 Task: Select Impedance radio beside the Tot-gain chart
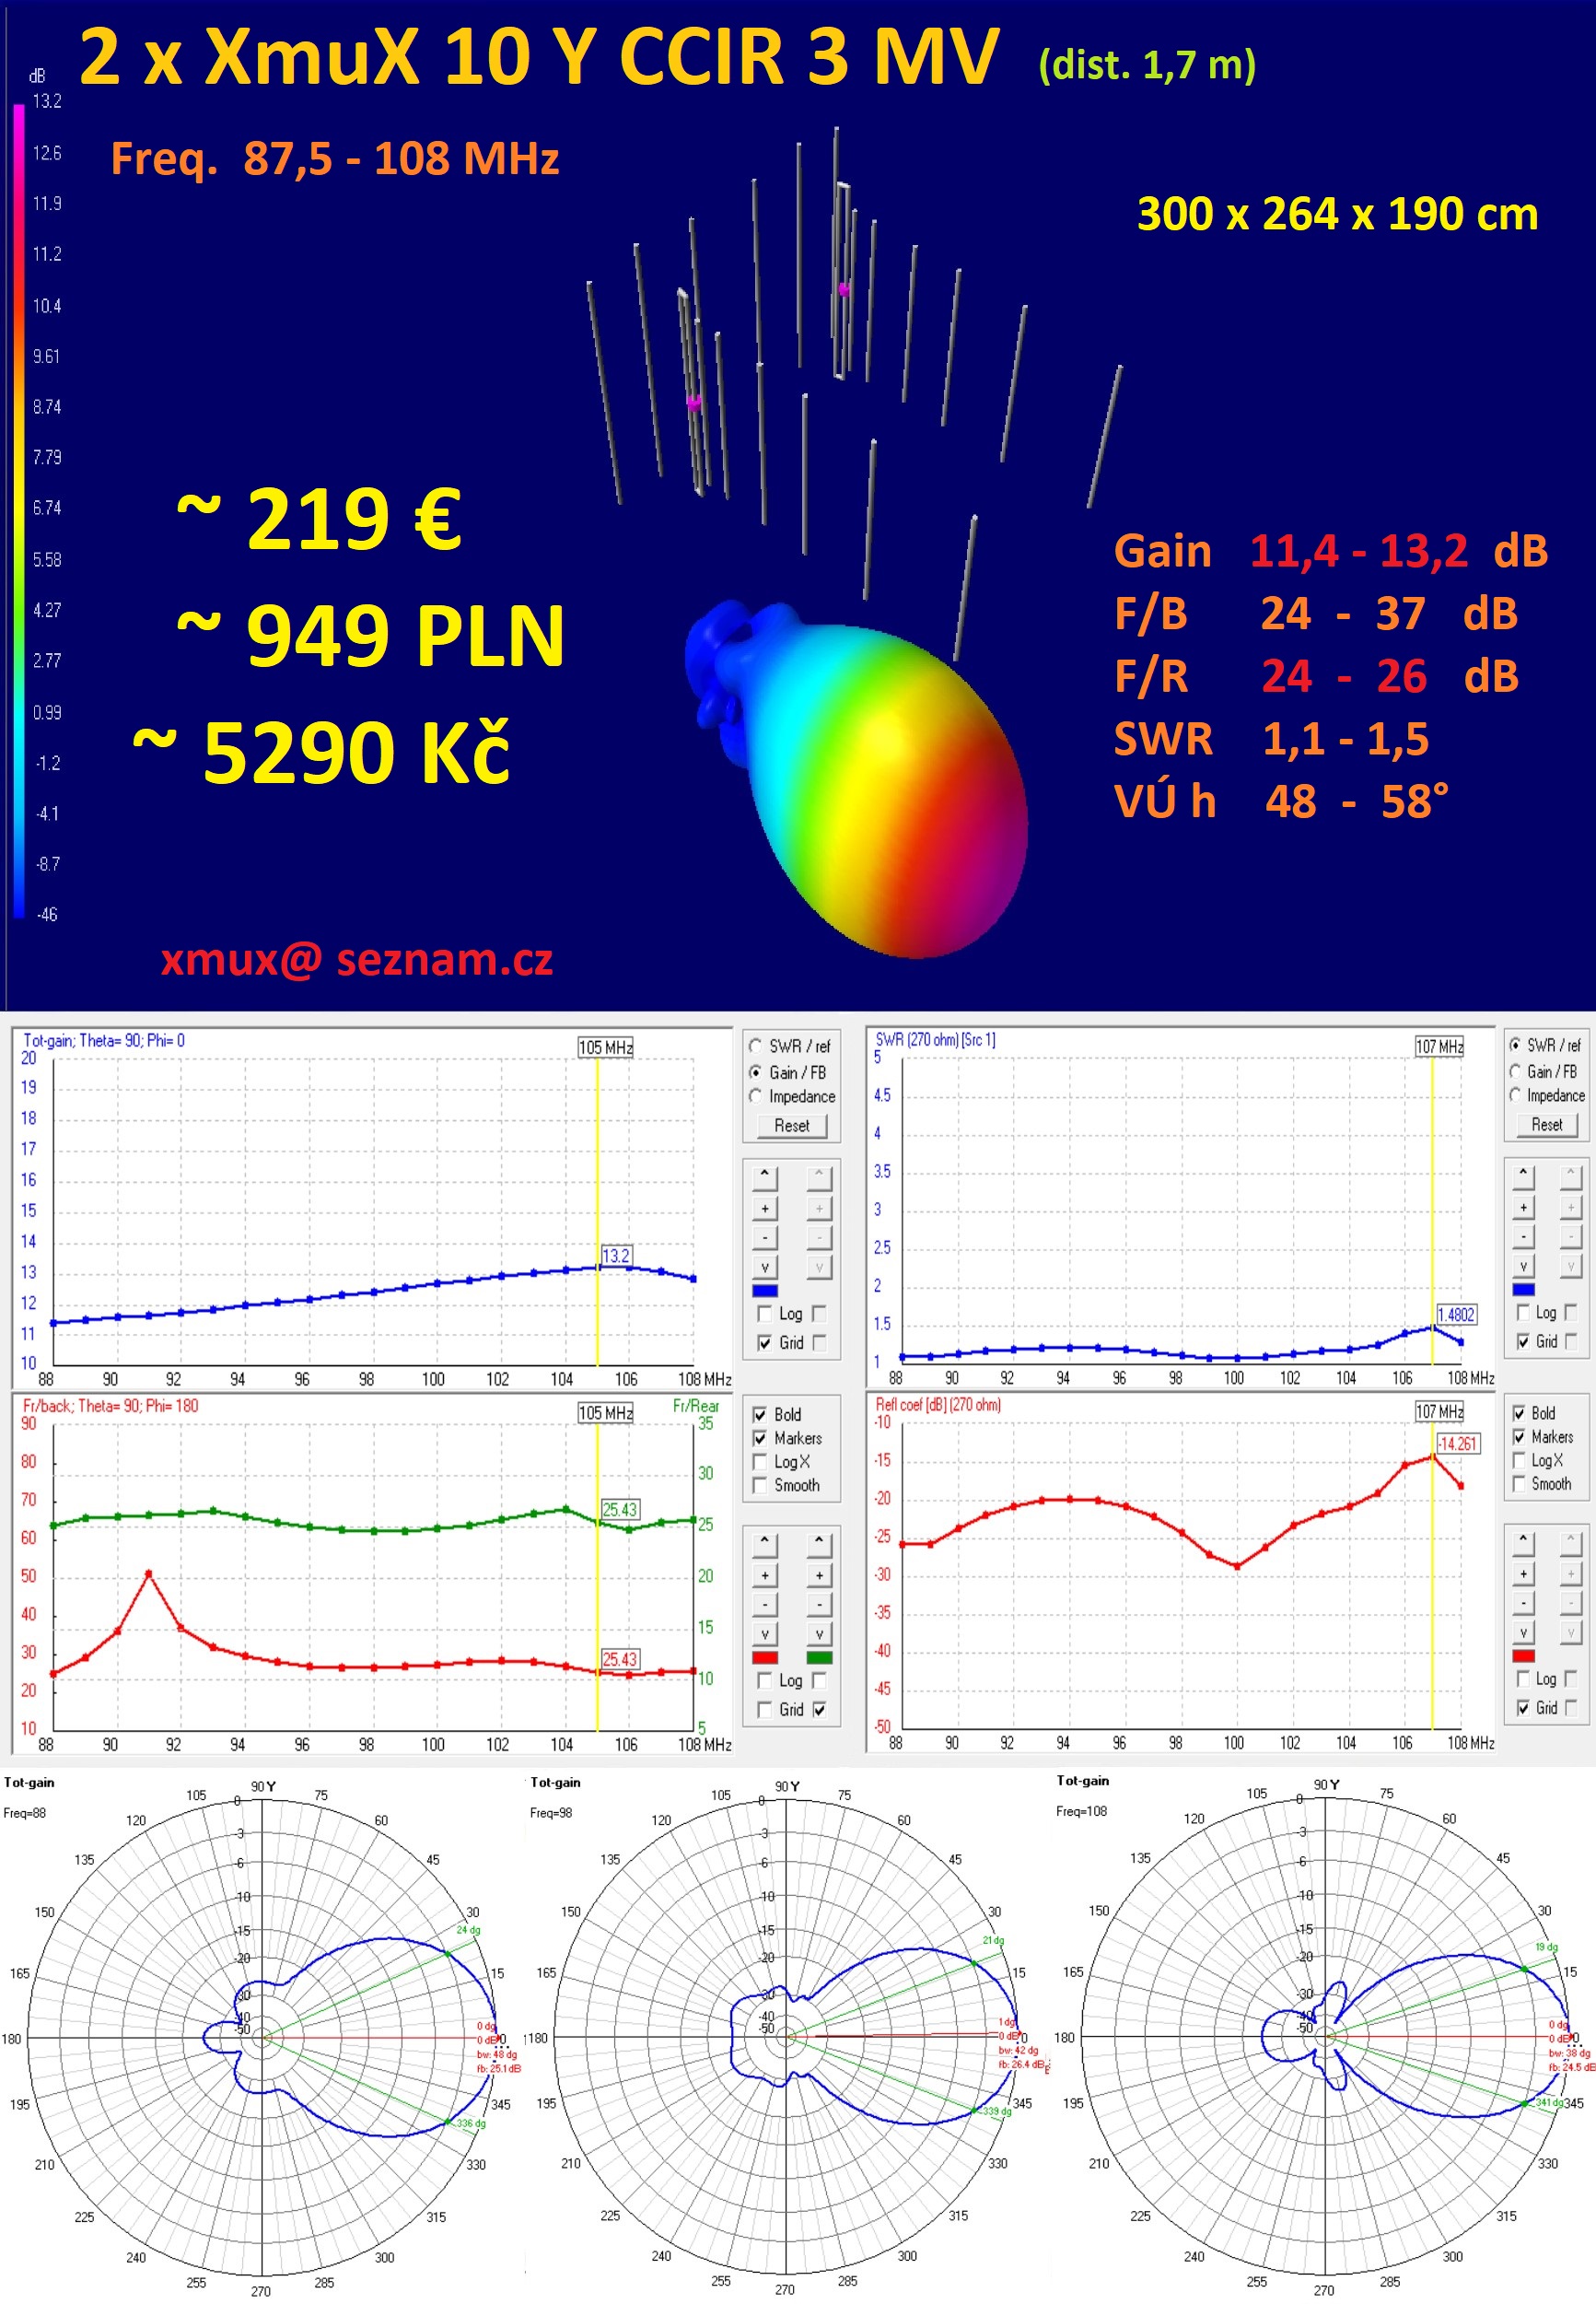point(756,1096)
